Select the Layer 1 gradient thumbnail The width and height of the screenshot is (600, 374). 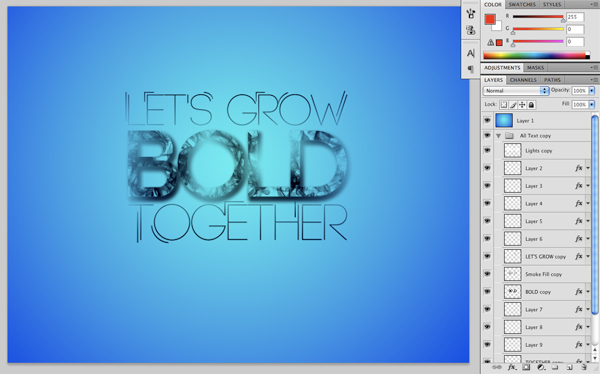tap(504, 120)
